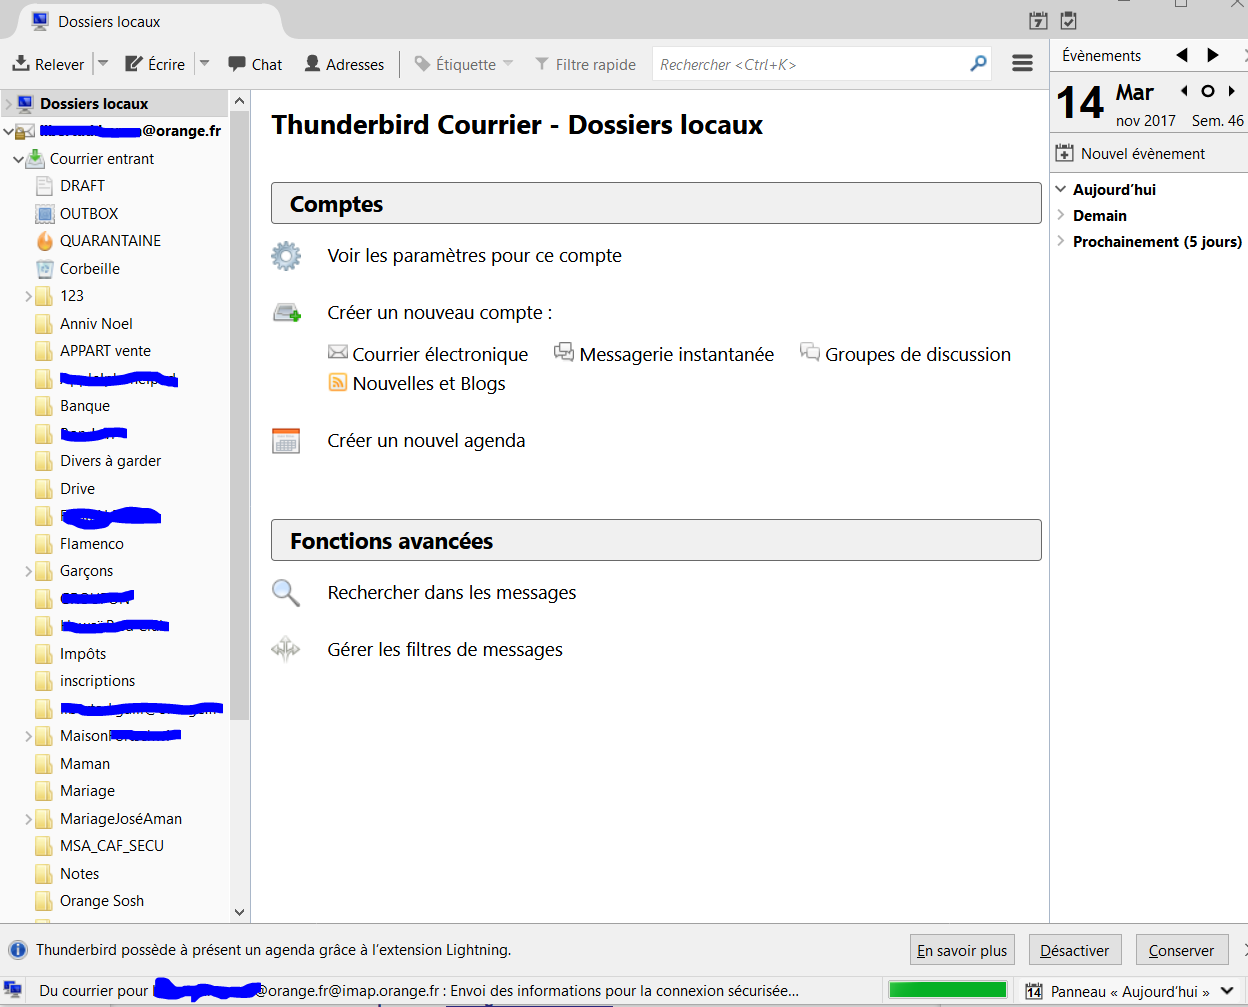Click the green progress bar in the status bar
This screenshot has width=1248, height=1007.
tap(948, 988)
